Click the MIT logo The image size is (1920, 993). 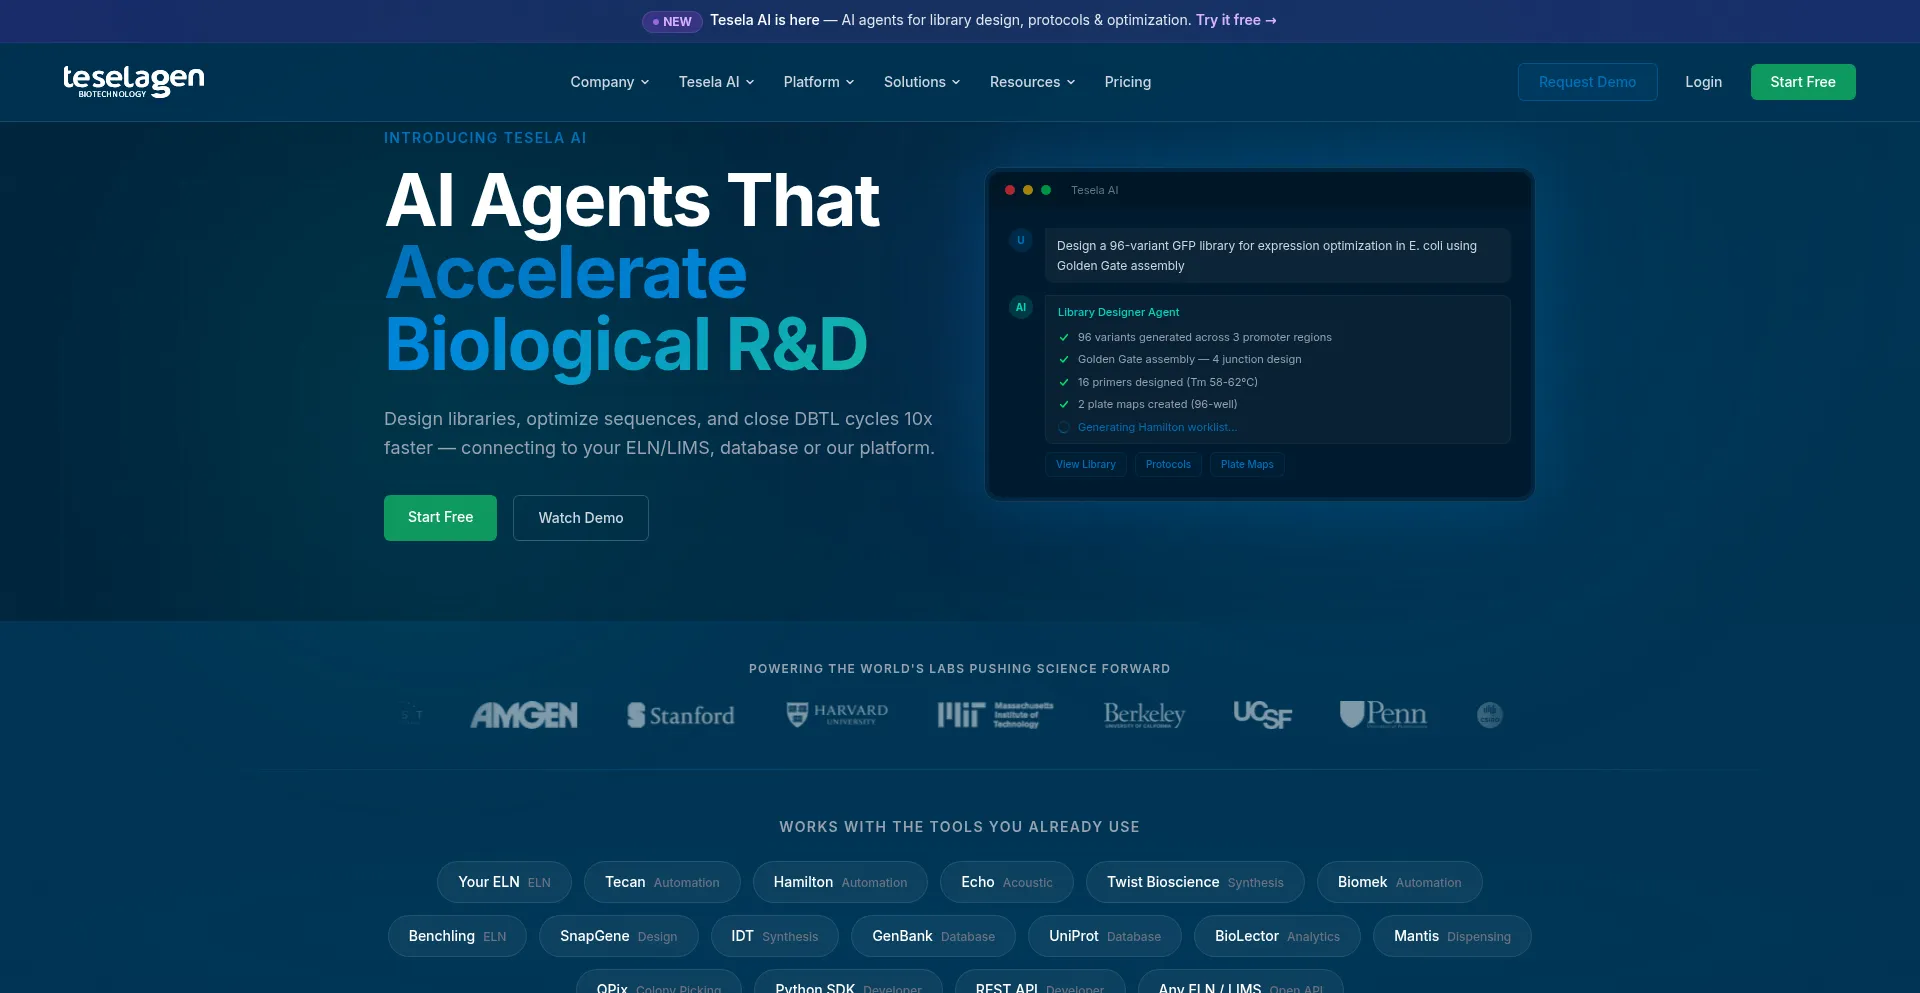tap(995, 714)
